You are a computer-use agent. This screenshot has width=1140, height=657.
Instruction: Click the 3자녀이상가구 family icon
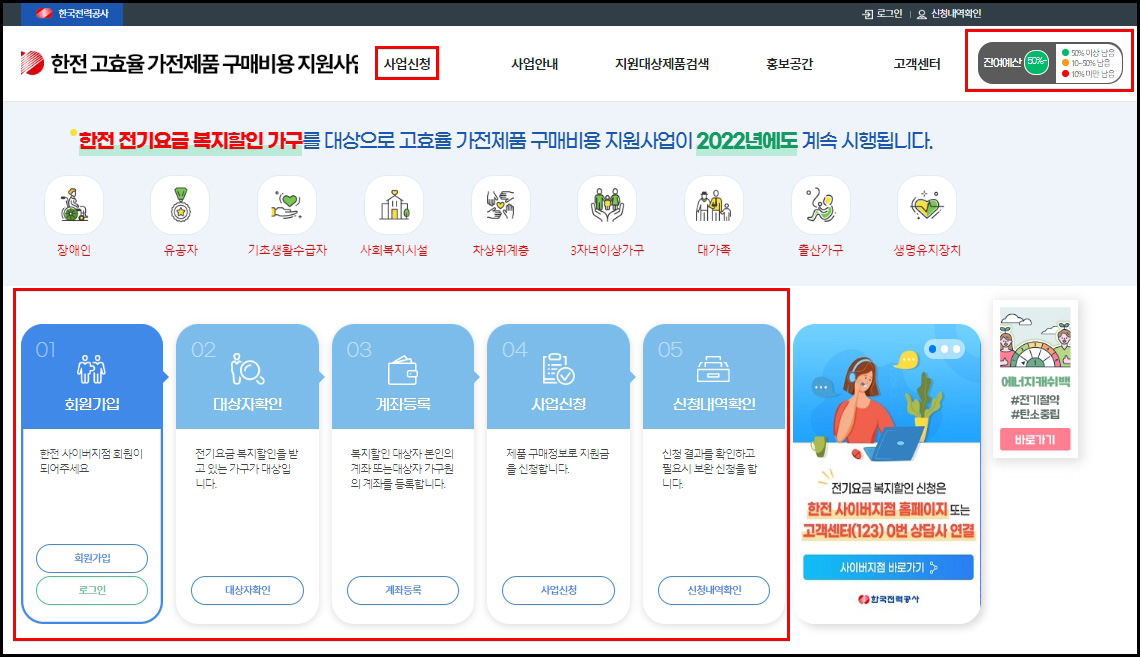point(607,205)
